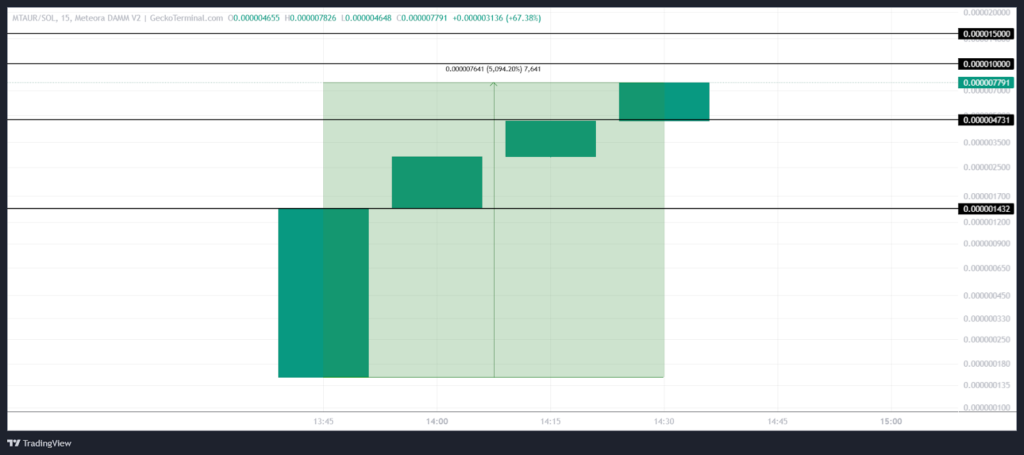Click the Open value 0.000004655 in header
This screenshot has height=455, width=1024.
[254, 18]
